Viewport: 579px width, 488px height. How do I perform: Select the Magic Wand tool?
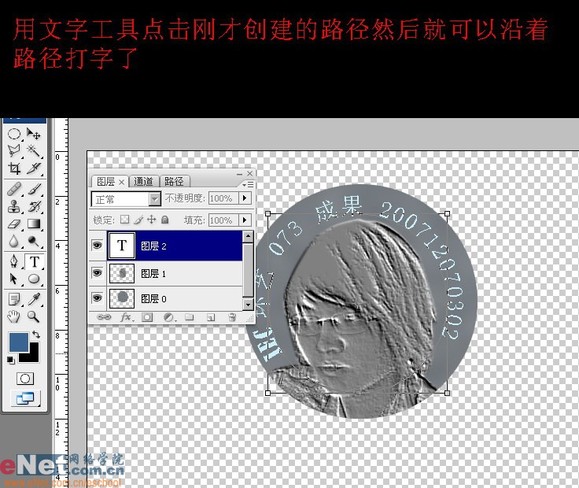click(x=34, y=151)
